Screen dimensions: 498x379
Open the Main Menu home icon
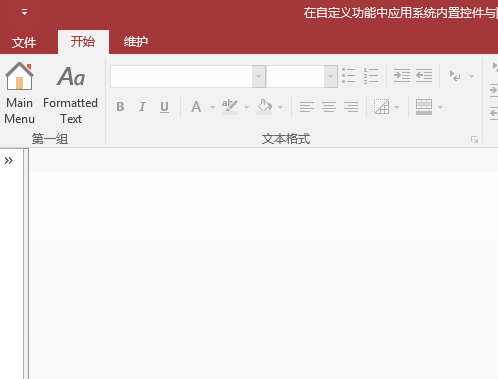coord(19,76)
